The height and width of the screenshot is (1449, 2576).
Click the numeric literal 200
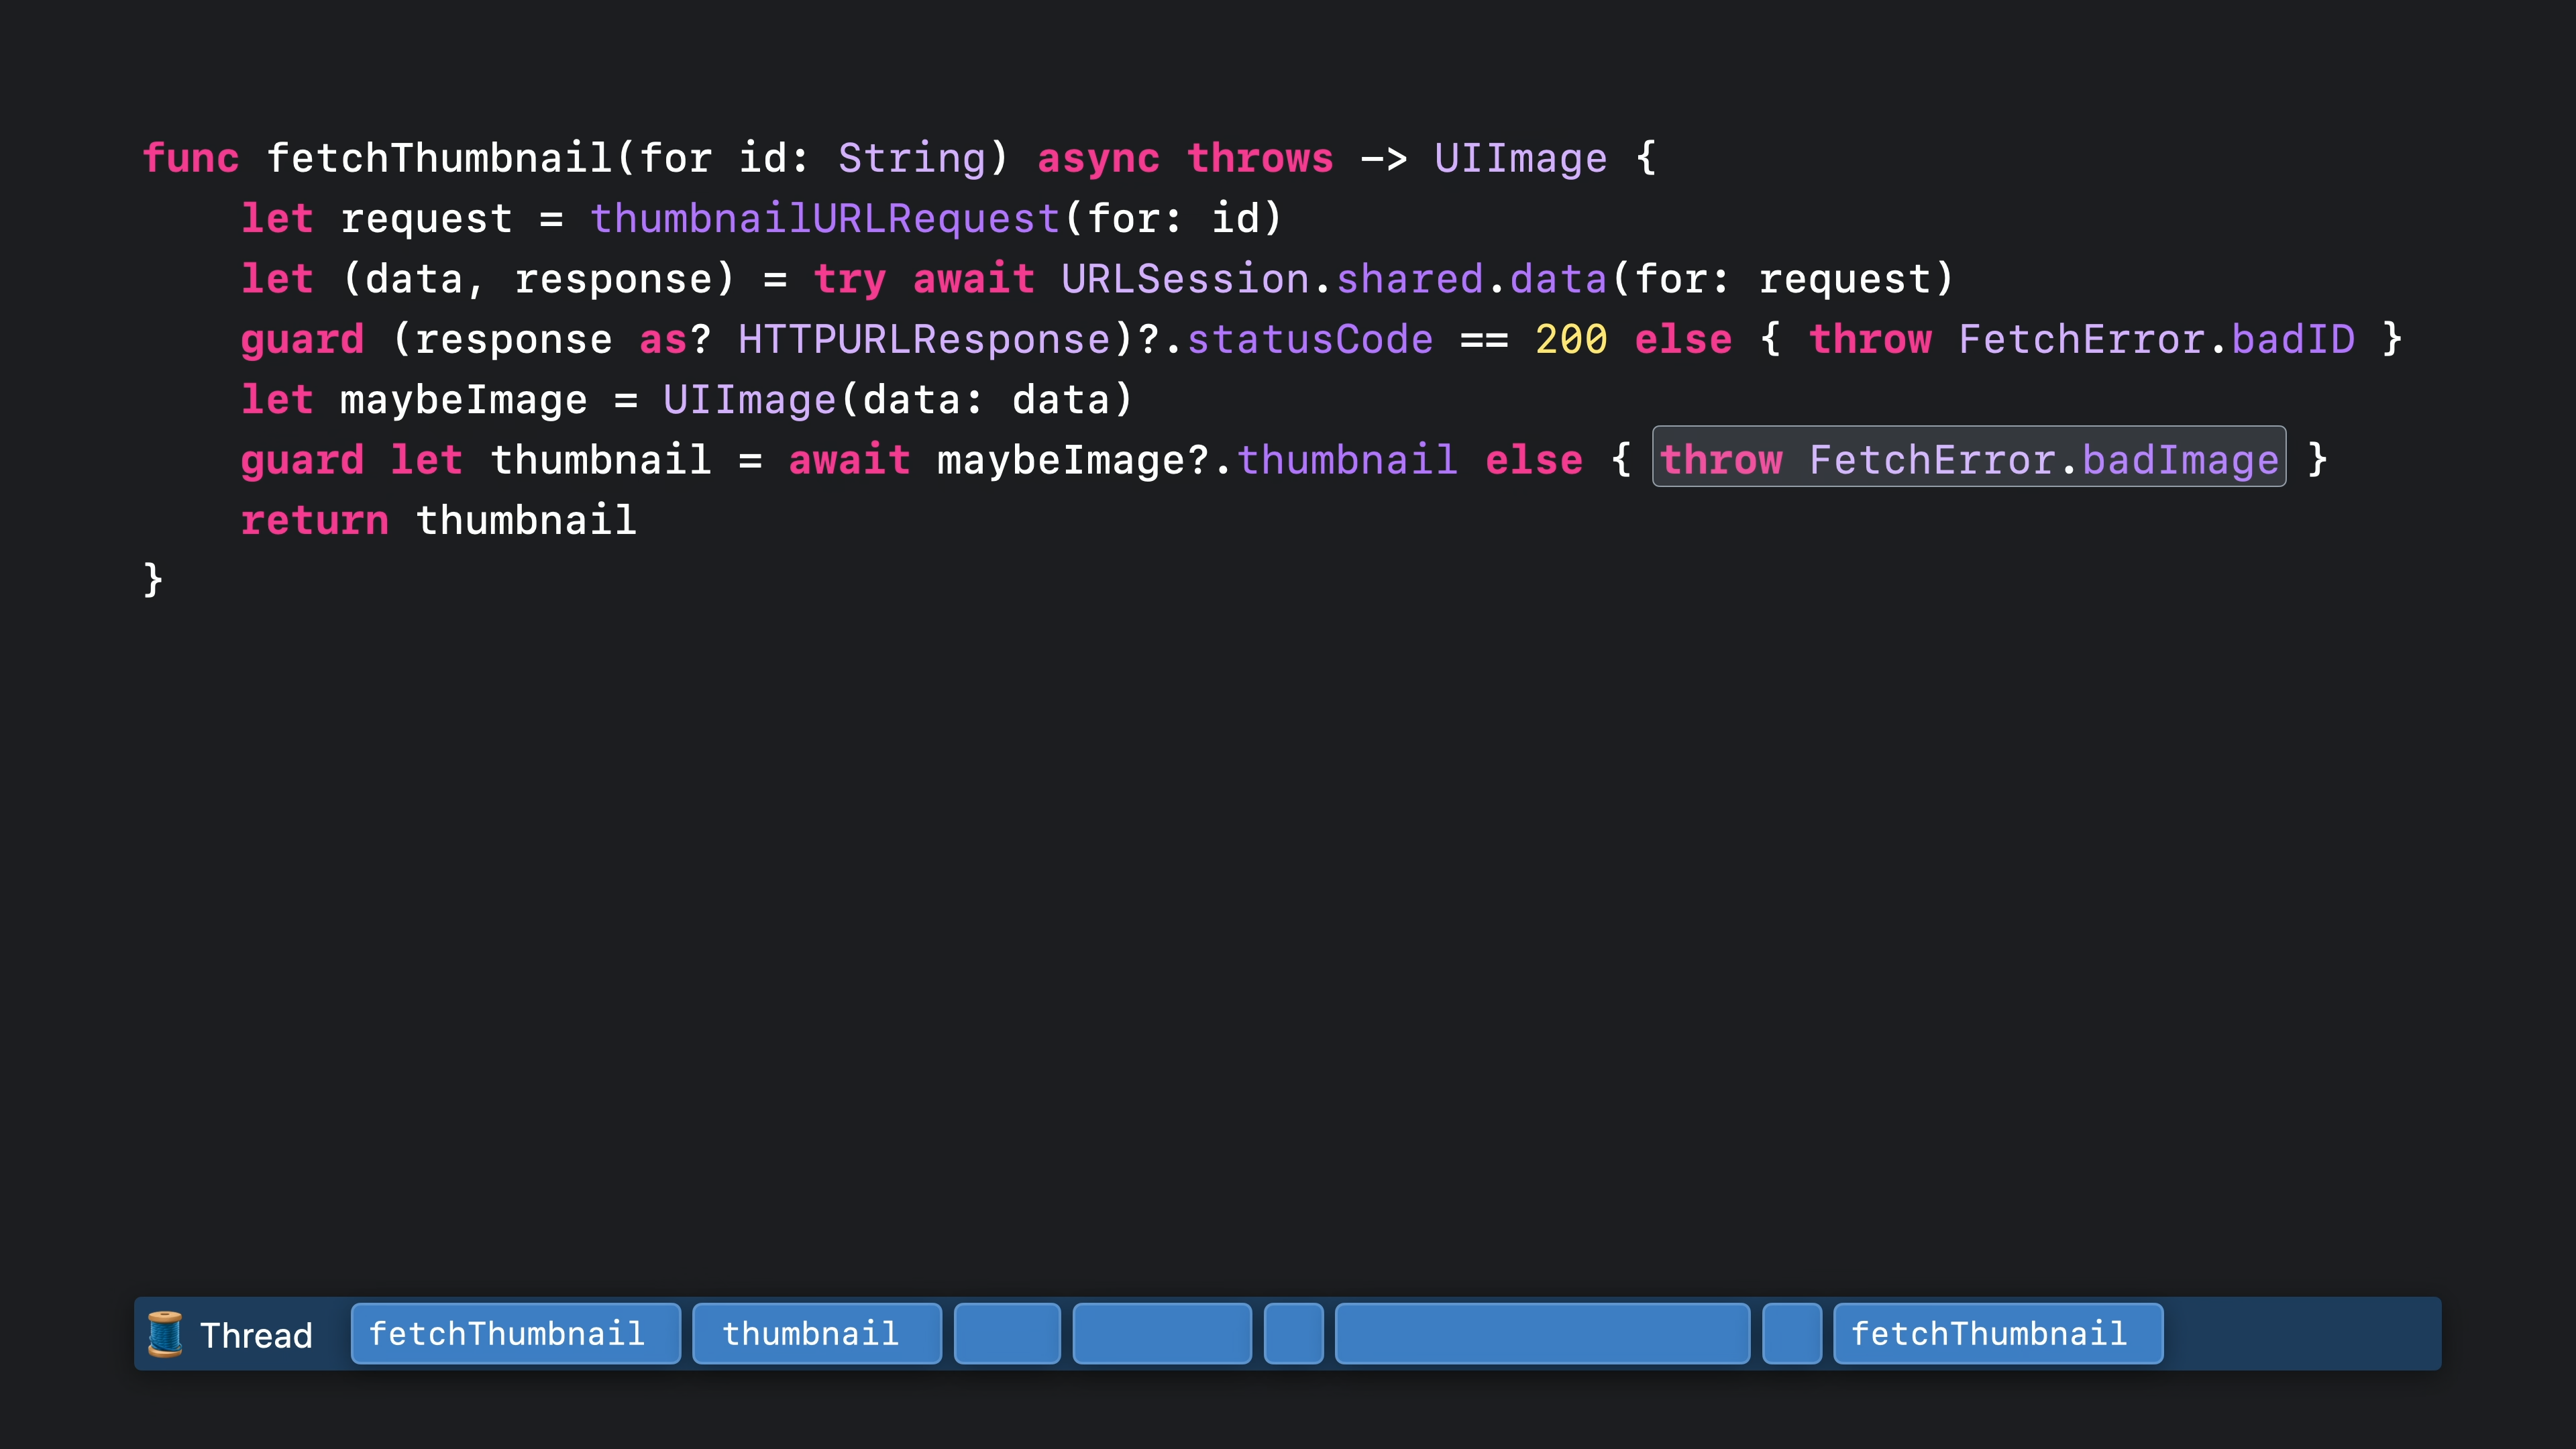tap(1570, 339)
